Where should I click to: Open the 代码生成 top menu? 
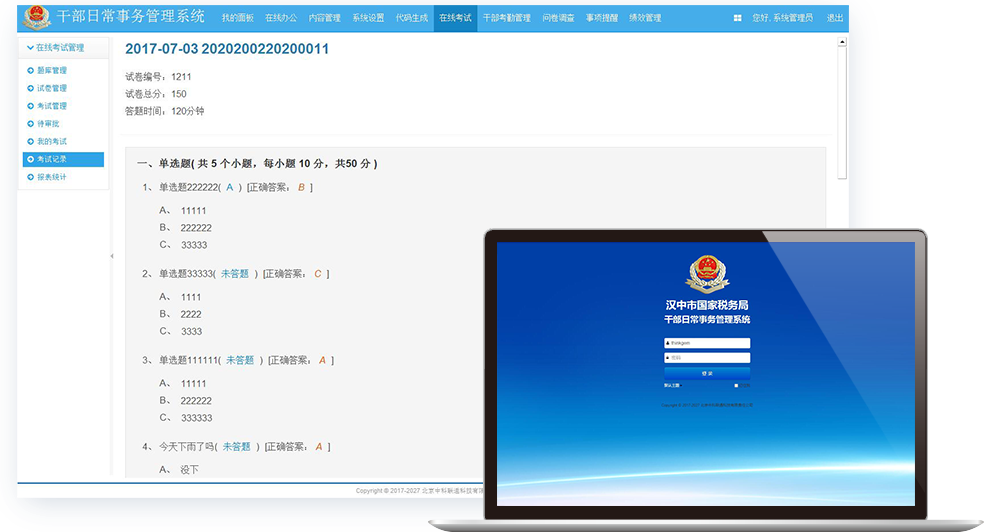(x=411, y=18)
